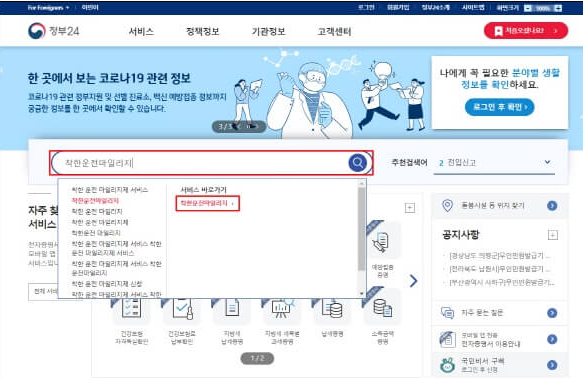Open the 서비스 menu
Image resolution: width=583 pixels, height=378 pixels.
[141, 32]
